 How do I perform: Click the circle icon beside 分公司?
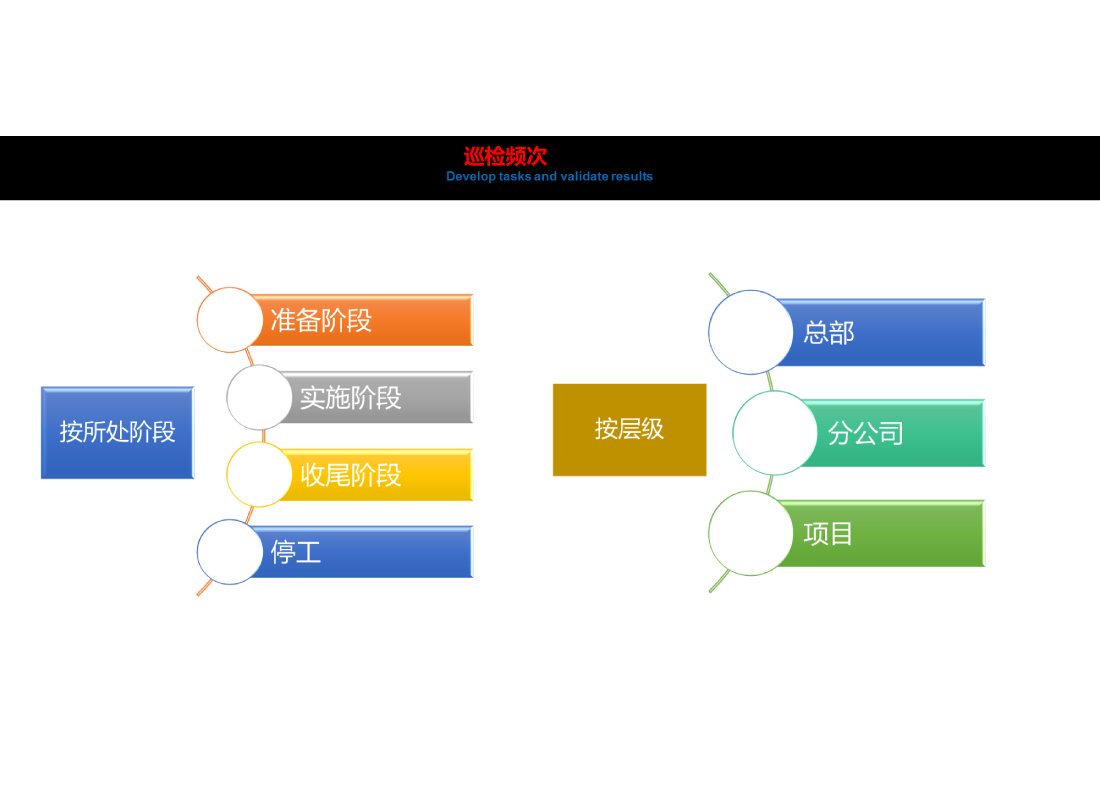tap(774, 432)
